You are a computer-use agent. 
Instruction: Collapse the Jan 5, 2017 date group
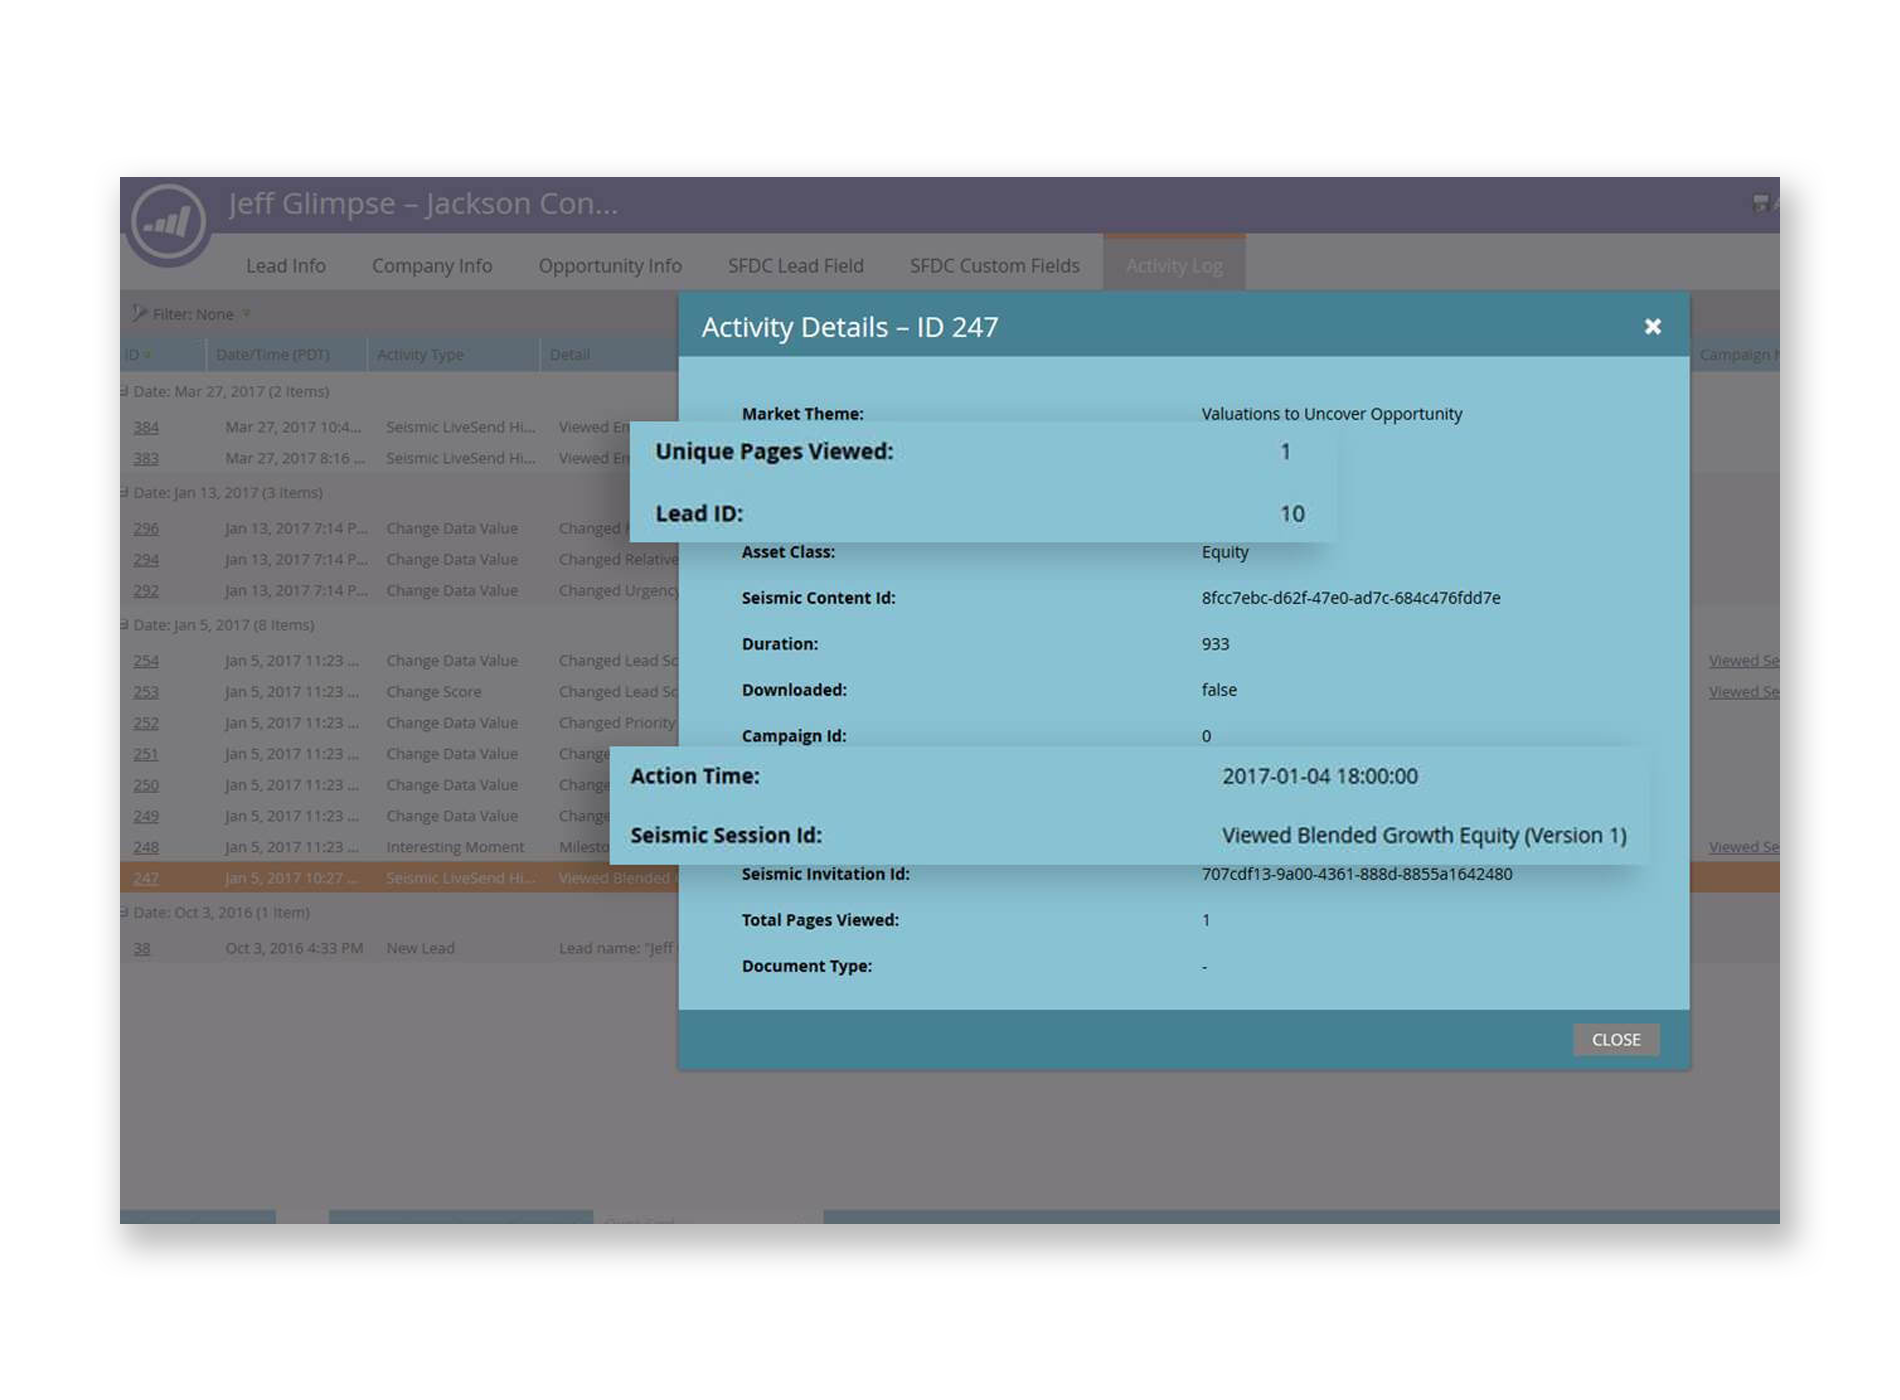coord(125,624)
